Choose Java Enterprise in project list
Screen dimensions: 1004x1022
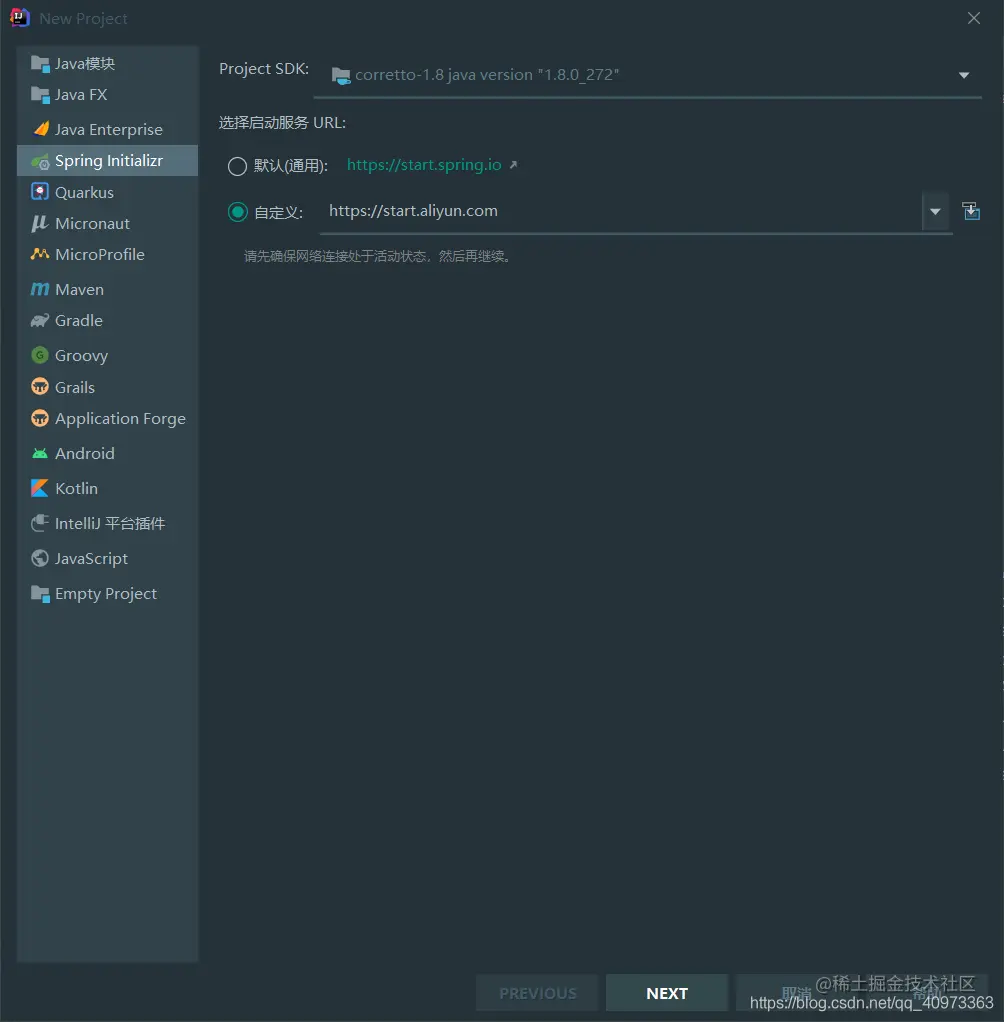pos(108,129)
